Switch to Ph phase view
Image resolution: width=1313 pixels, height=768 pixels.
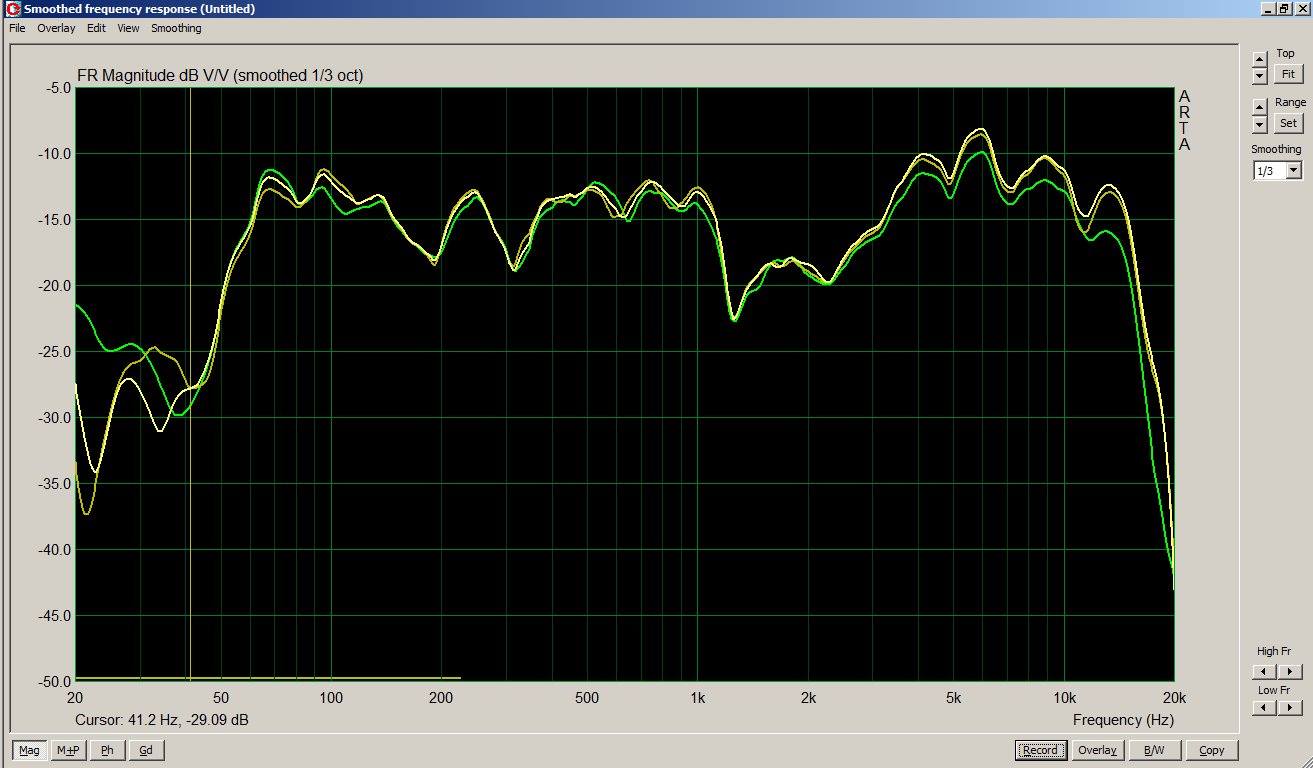107,750
